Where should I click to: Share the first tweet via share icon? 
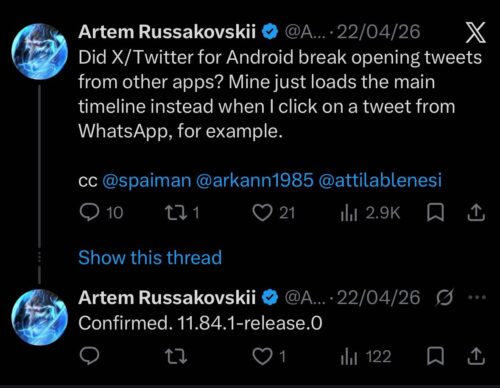(476, 213)
